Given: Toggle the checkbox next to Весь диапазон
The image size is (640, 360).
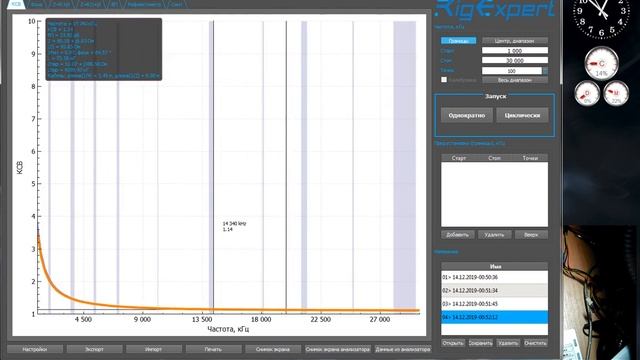Looking at the screenshot, I should [x=444, y=80].
